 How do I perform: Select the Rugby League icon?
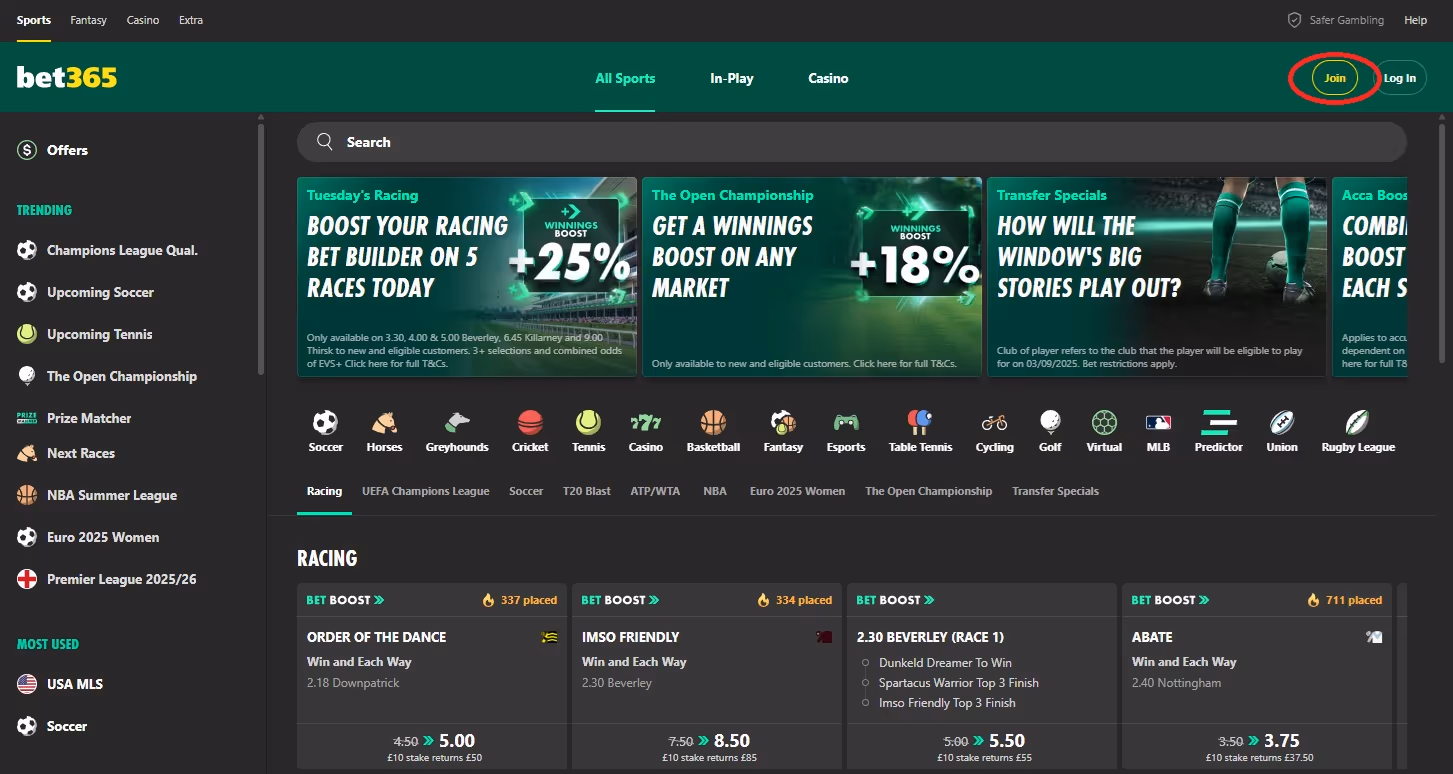[x=1358, y=422]
